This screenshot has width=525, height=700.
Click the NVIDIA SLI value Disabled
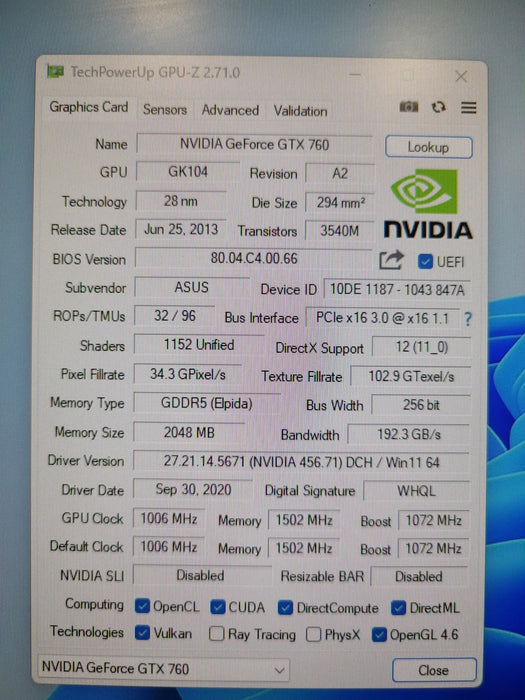[200, 575]
